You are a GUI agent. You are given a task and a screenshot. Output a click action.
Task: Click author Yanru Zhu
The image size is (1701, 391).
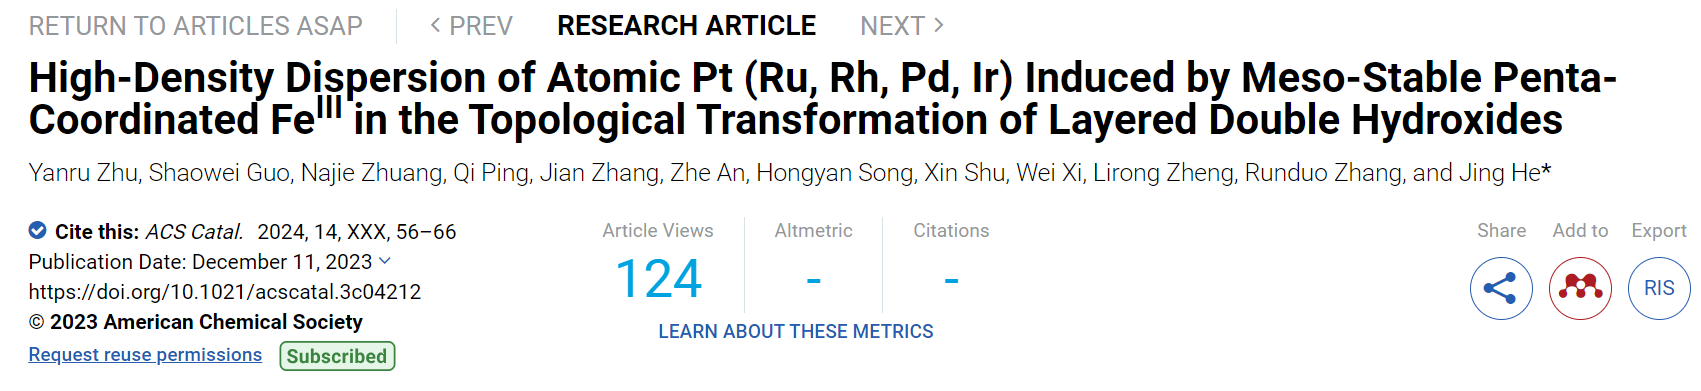(83, 173)
